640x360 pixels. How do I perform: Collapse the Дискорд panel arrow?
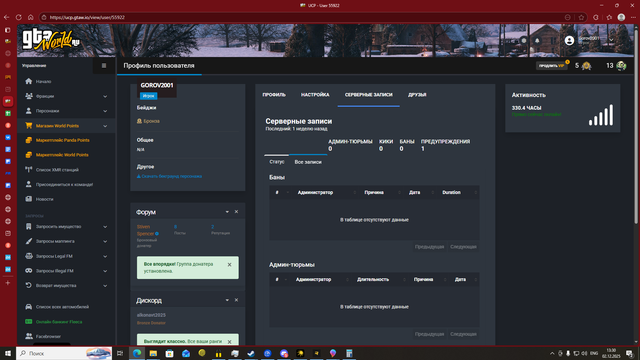[227, 300]
